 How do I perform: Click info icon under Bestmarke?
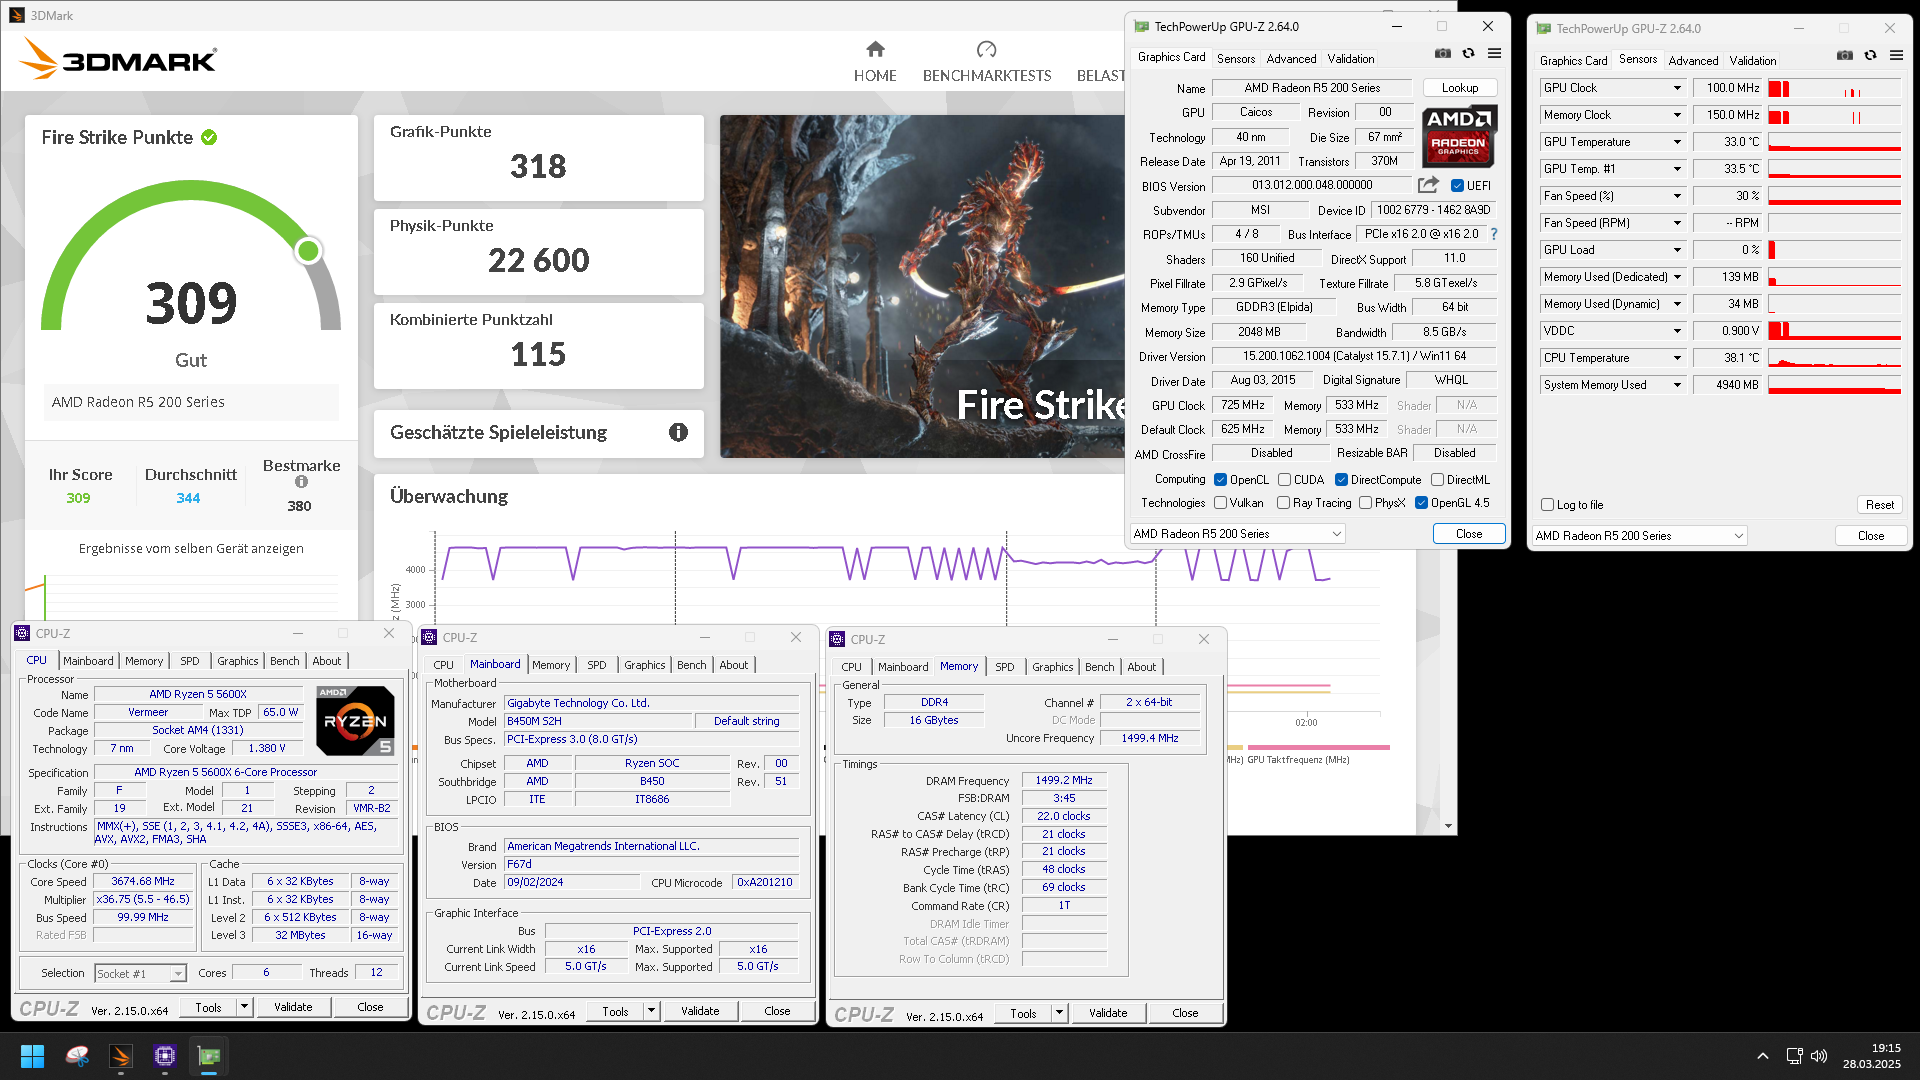point(301,482)
